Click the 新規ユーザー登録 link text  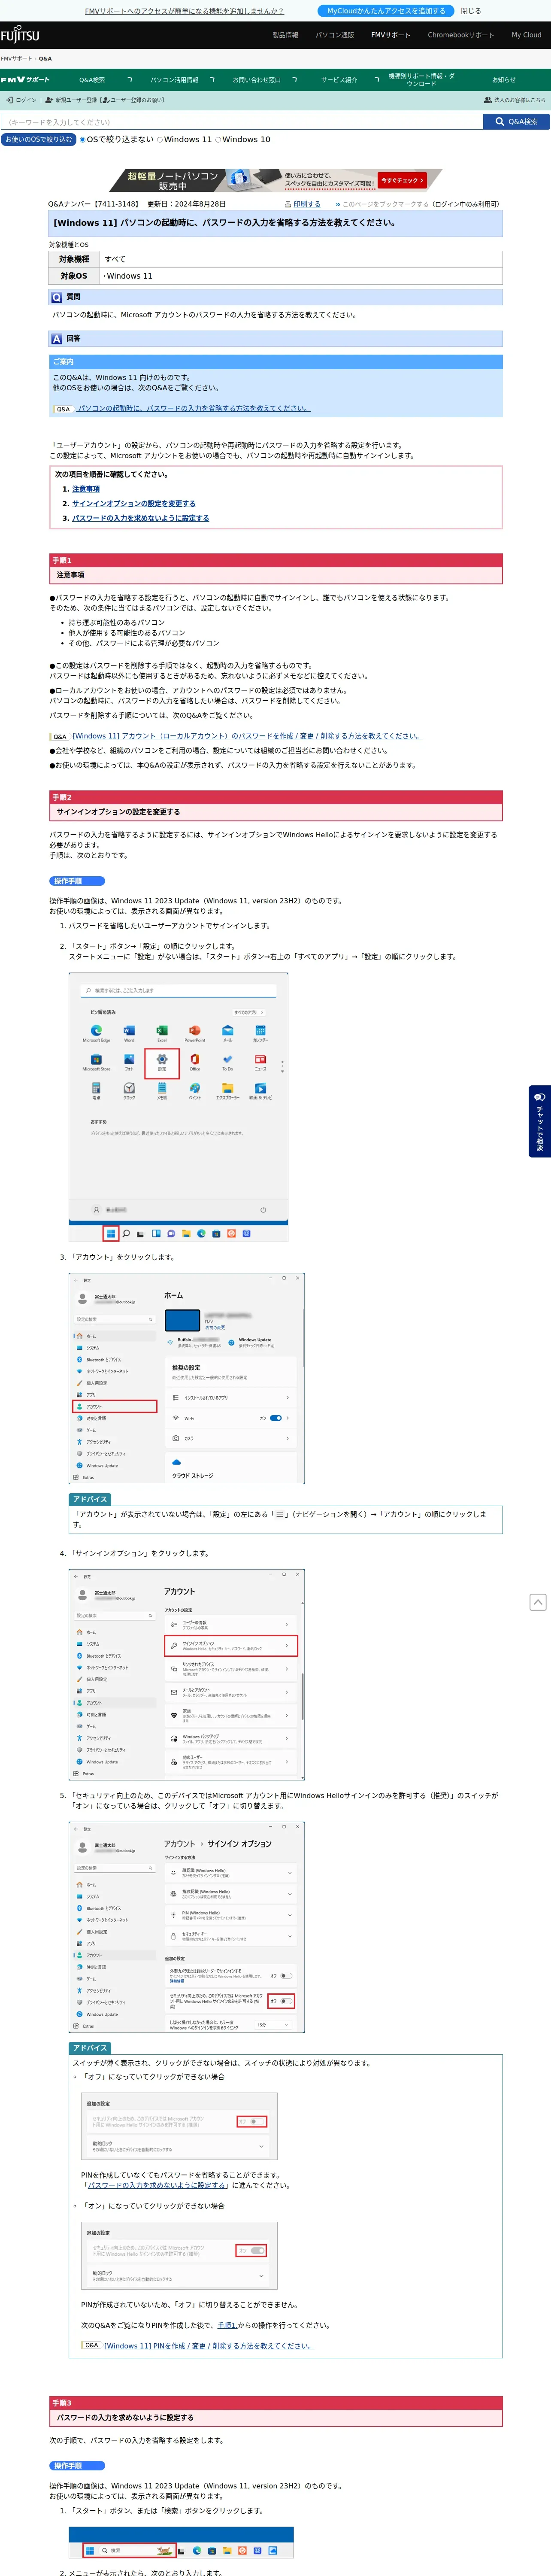pos(76,100)
